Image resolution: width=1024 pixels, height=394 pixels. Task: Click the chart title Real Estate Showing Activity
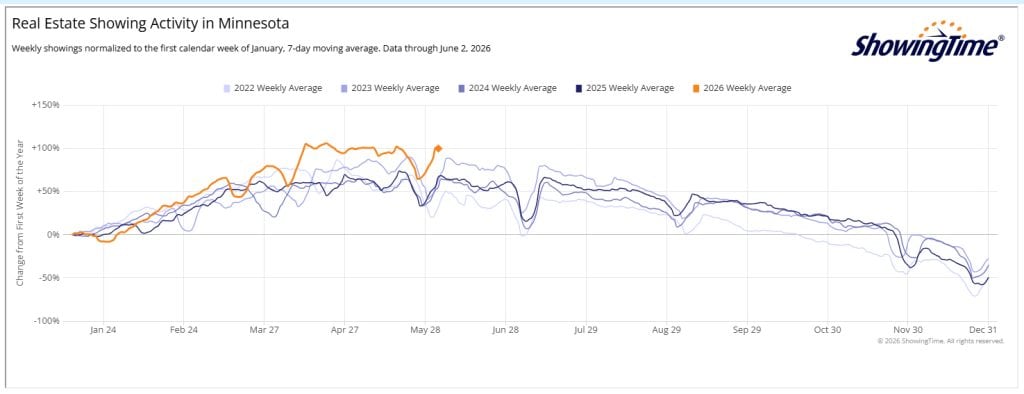(x=151, y=24)
